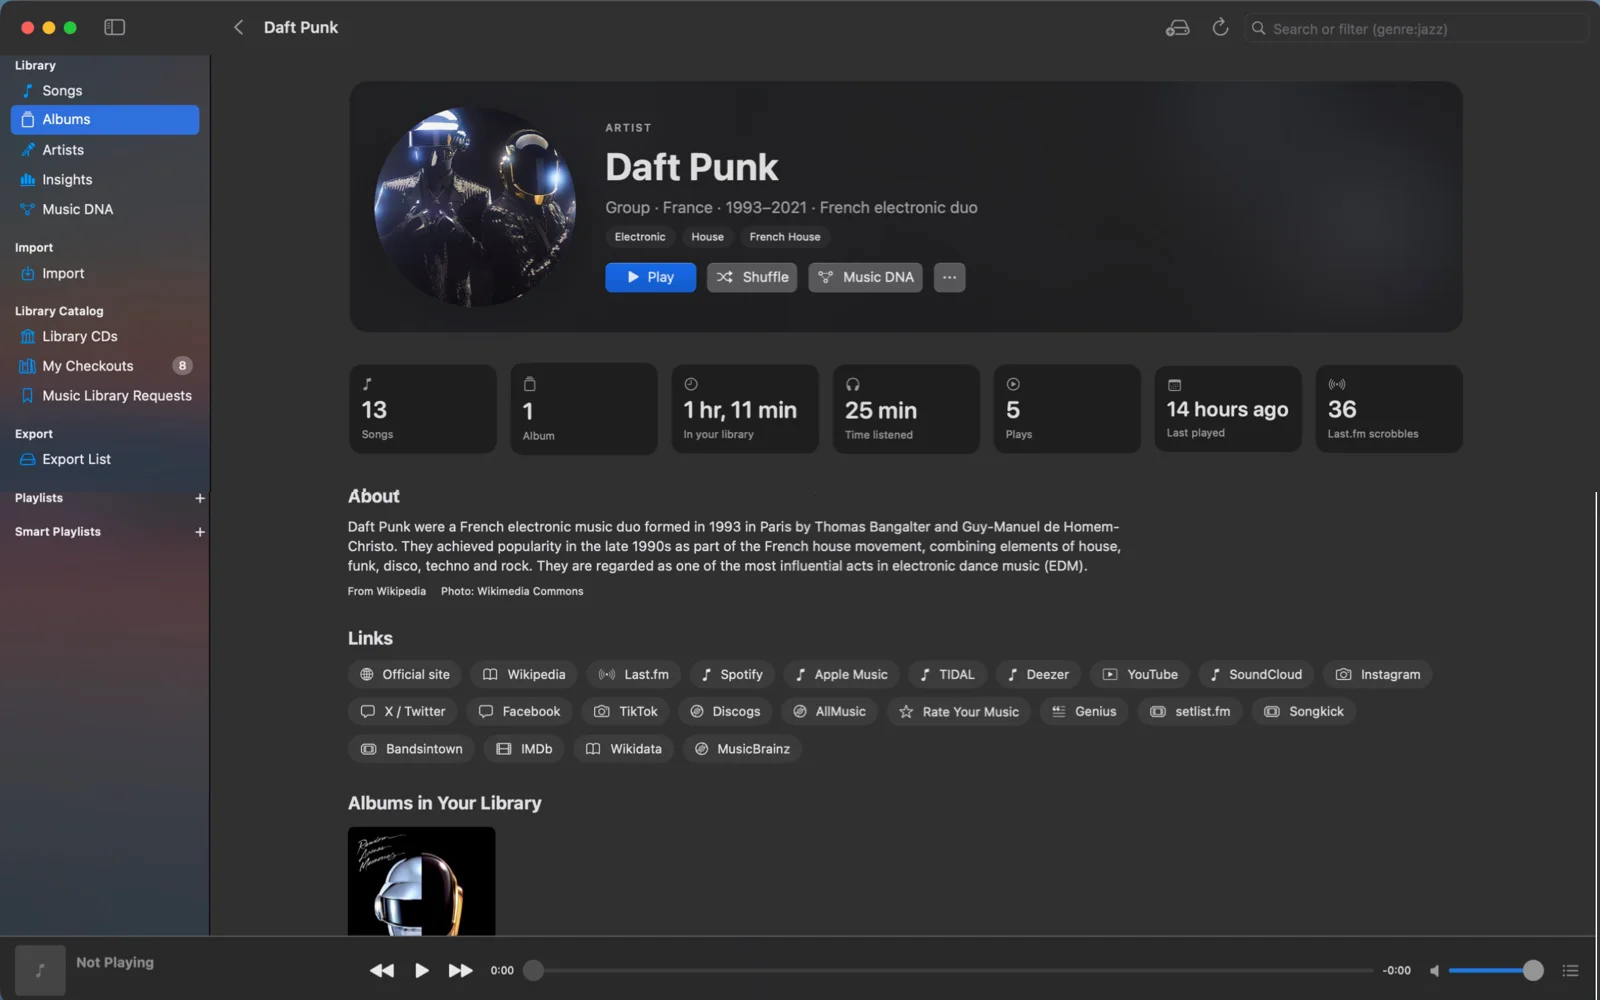The width and height of the screenshot is (1600, 1000).
Task: Open the Wikipedia link
Action: (524, 674)
